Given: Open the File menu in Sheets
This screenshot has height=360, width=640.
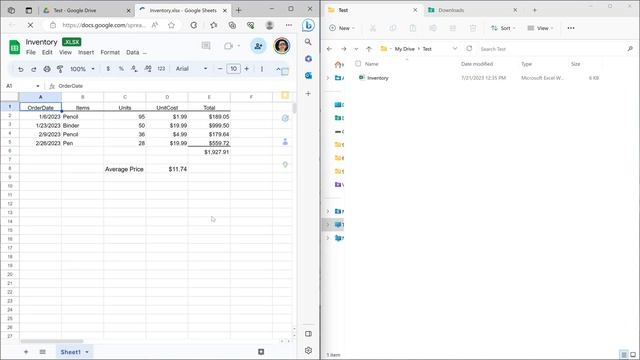Looking at the screenshot, I should 31,52.
